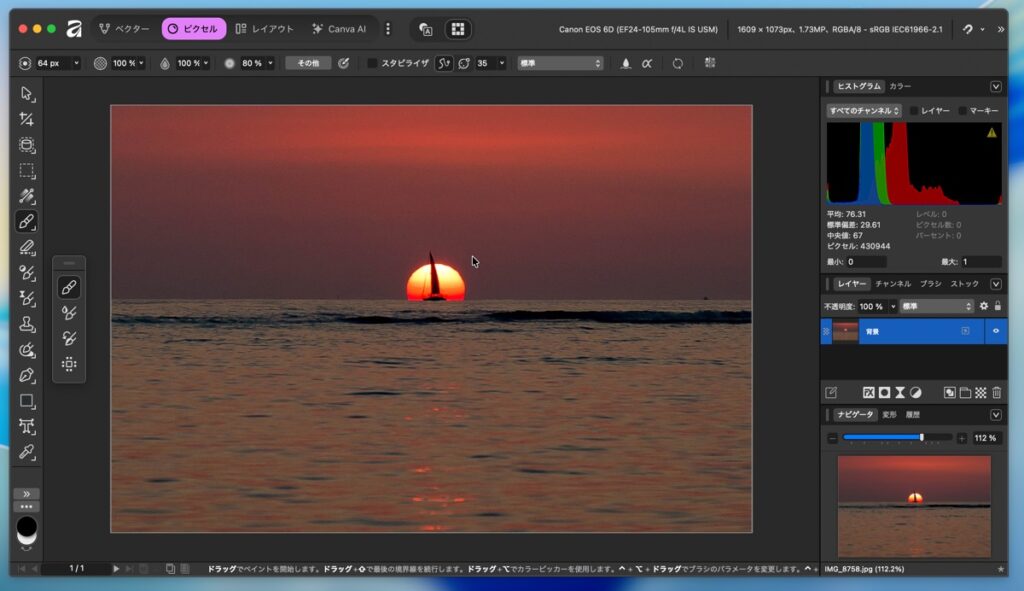This screenshot has width=1024, height=591.
Task: Choose the rectangular Marquee selection tool
Action: tap(27, 171)
